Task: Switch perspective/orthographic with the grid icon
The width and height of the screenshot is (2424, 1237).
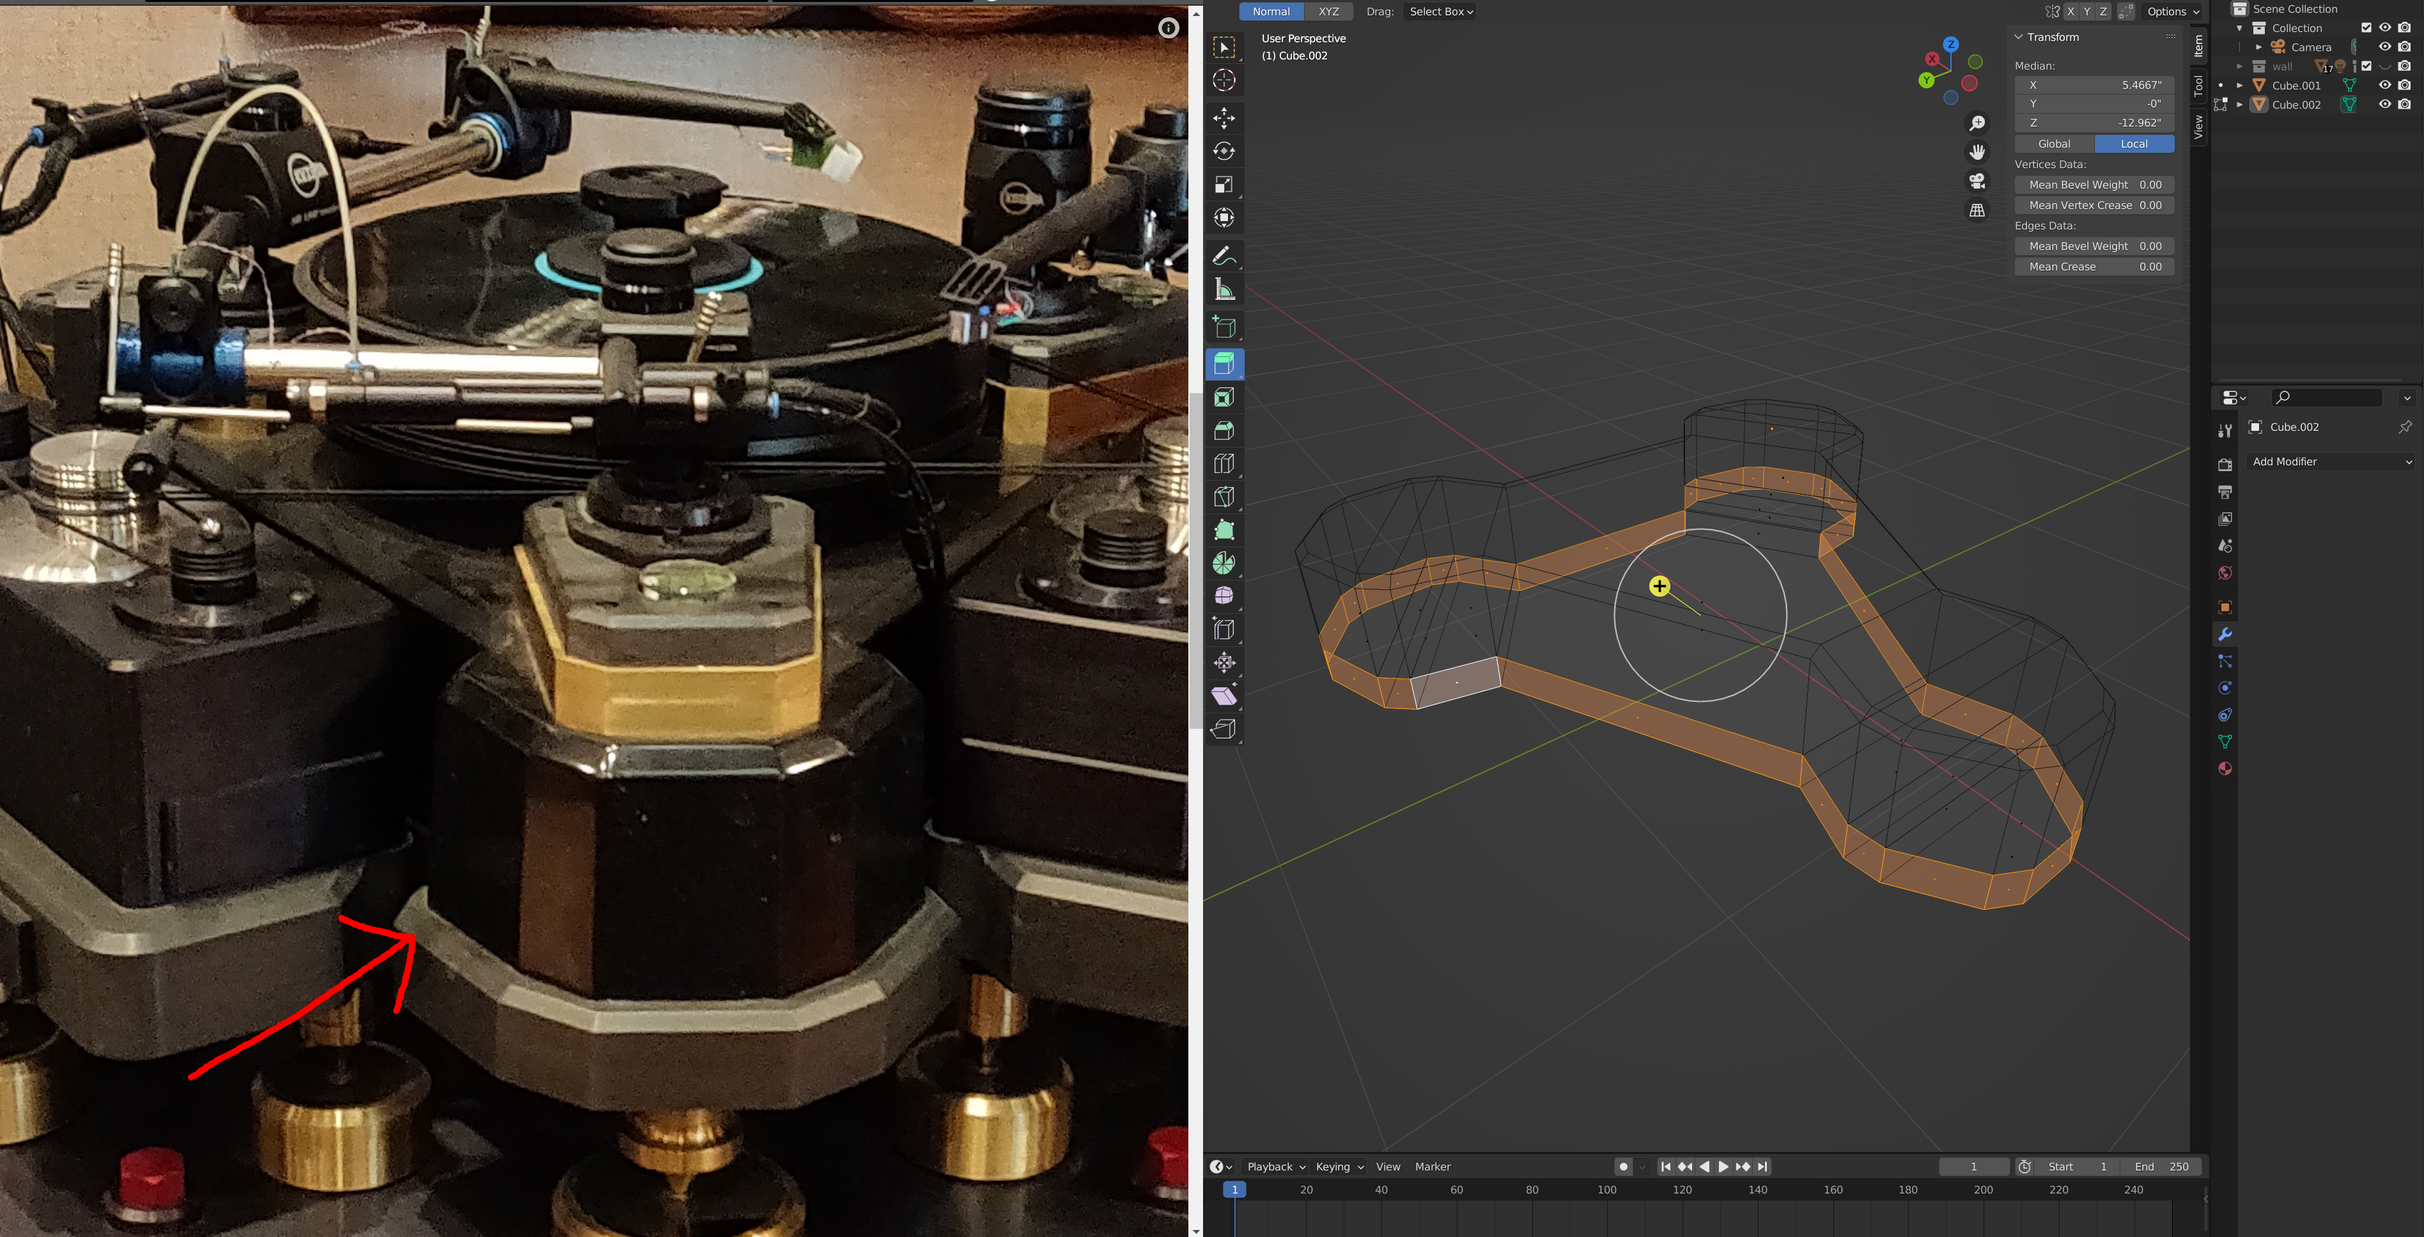Action: (1977, 210)
